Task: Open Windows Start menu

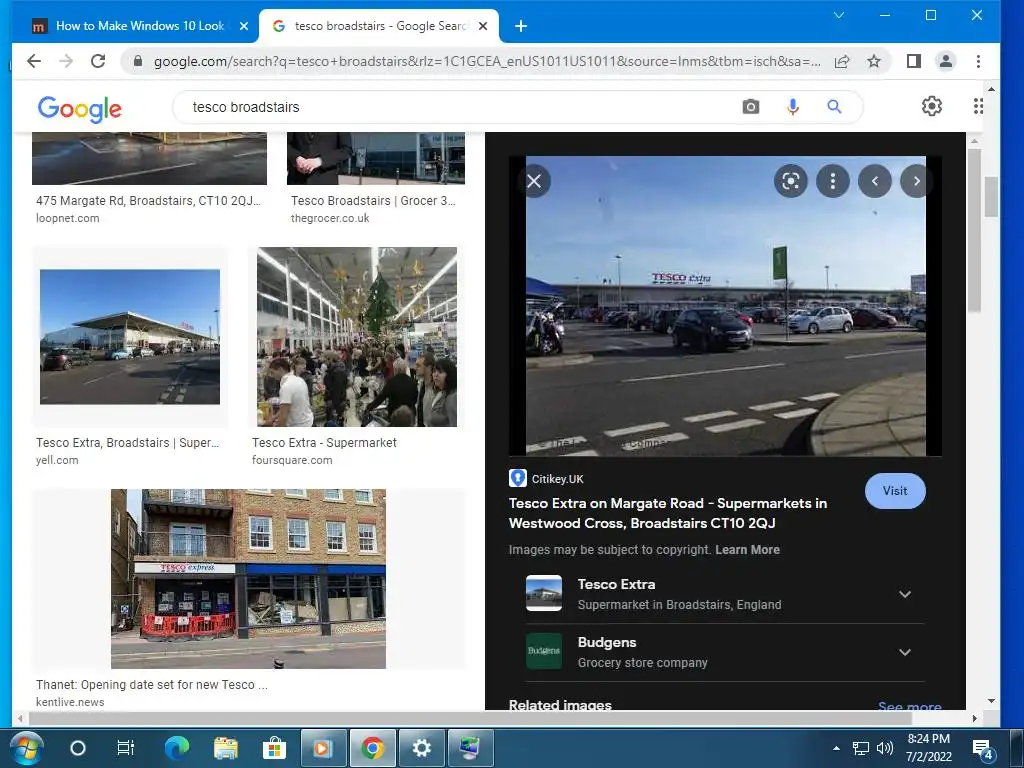Action: pos(27,748)
